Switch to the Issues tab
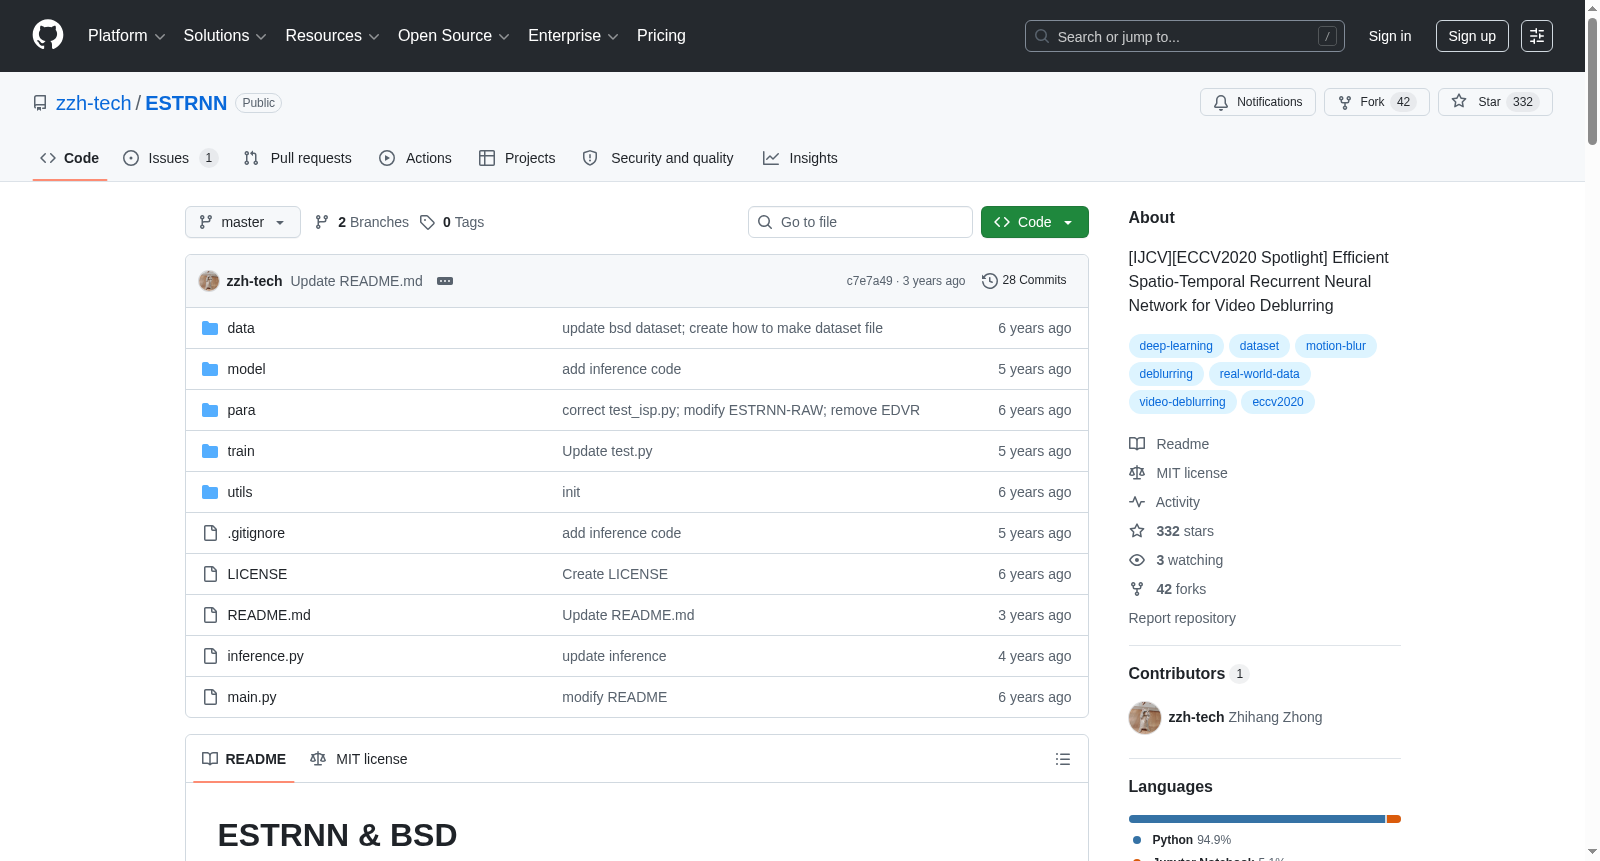The height and width of the screenshot is (861, 1600). click(x=170, y=158)
